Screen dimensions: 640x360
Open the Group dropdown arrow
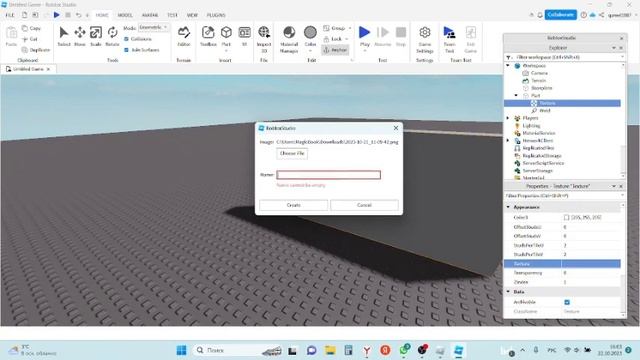[350, 28]
